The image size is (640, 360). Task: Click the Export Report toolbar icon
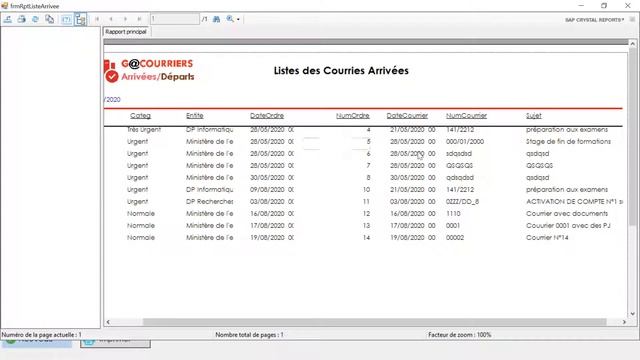coord(8,19)
